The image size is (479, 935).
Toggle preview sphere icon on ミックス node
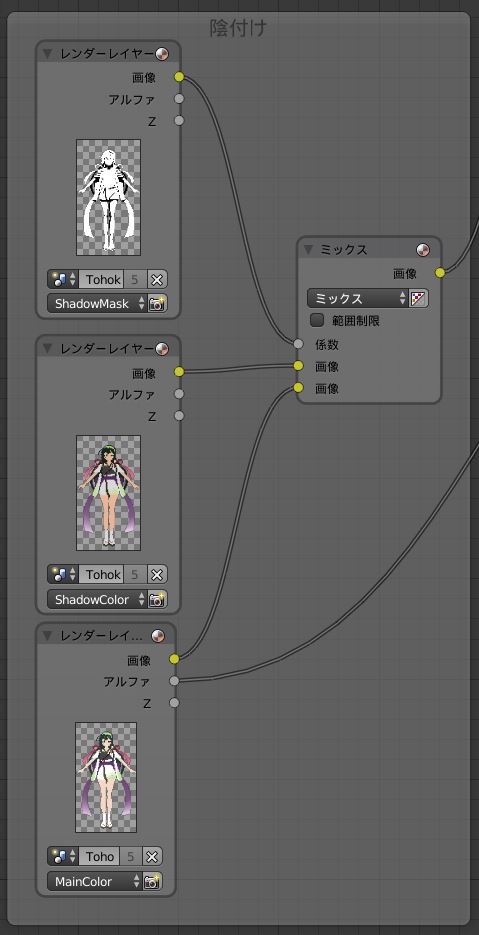(423, 250)
